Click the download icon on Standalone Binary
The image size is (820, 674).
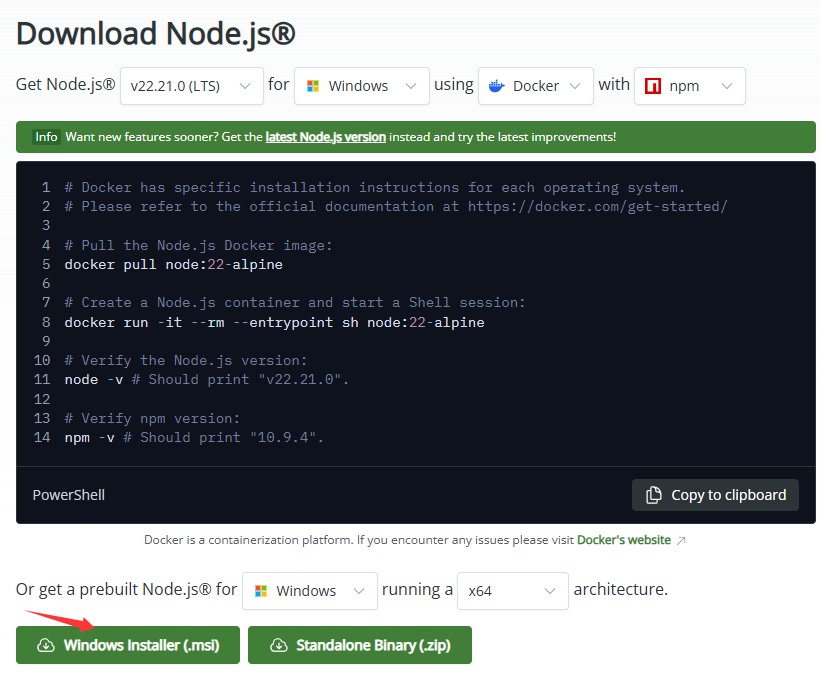(x=278, y=646)
